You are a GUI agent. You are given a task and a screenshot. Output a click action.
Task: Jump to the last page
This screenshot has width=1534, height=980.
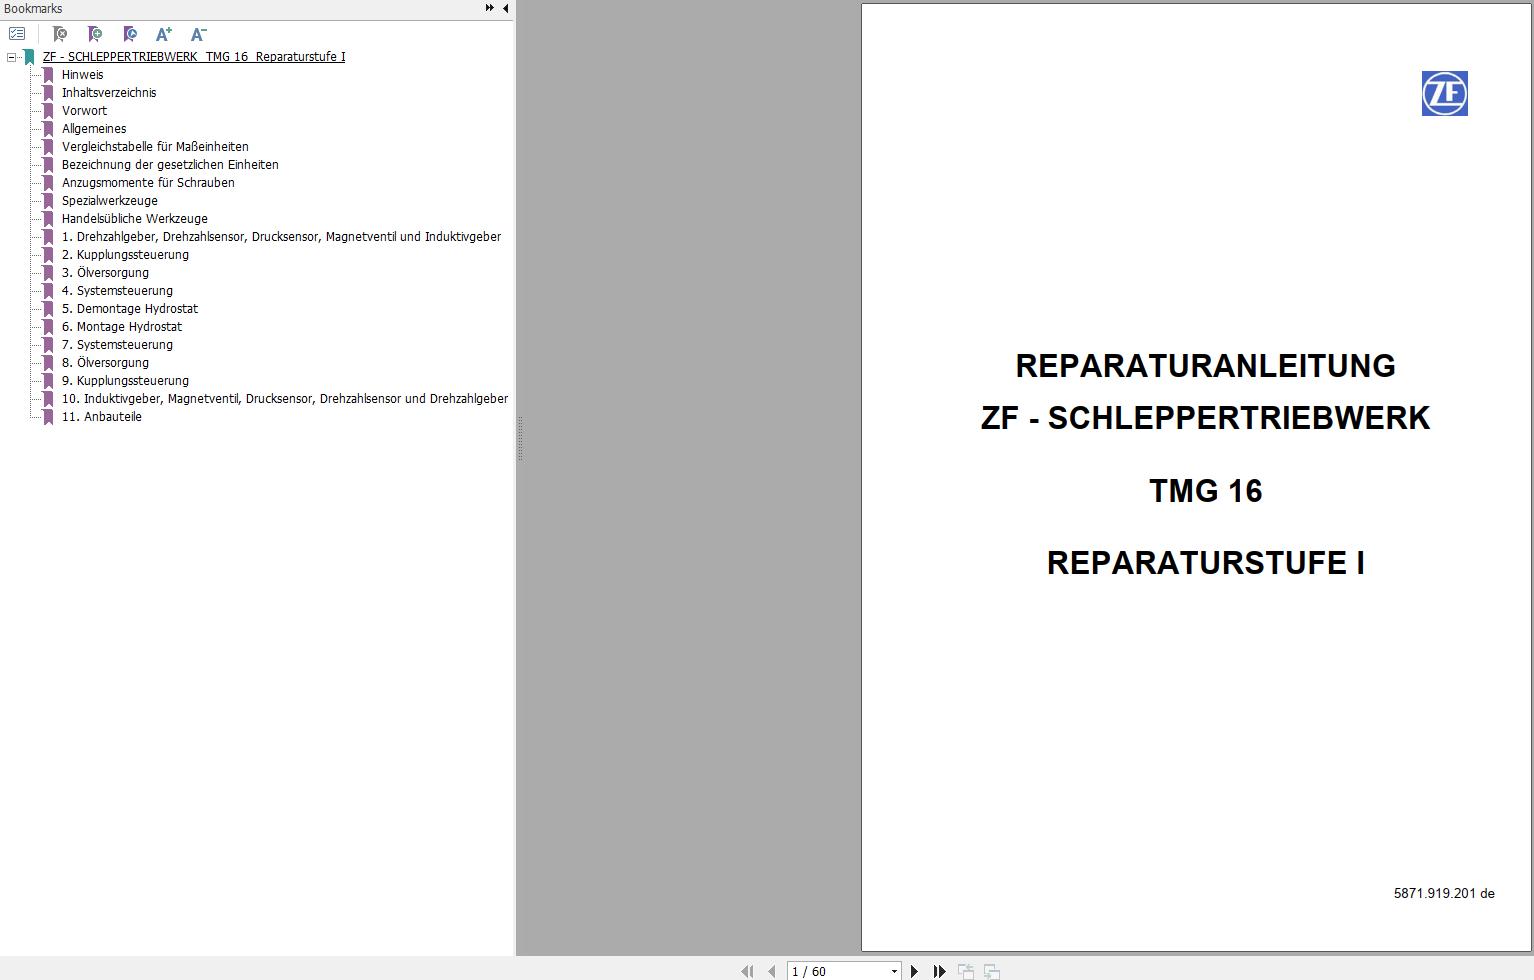pos(939,971)
